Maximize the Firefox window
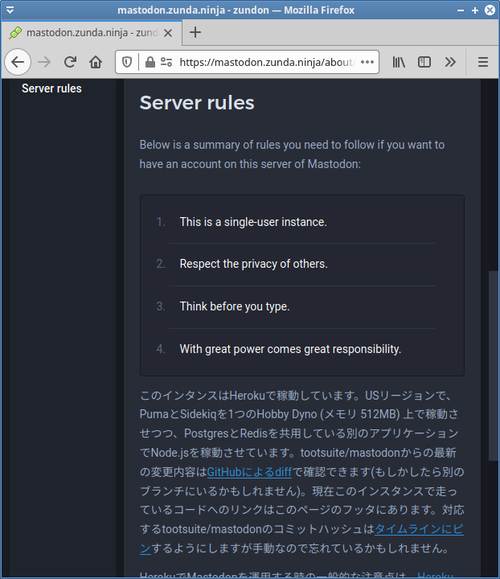Image resolution: width=500 pixels, height=579 pixels. pyautogui.click(x=475, y=10)
